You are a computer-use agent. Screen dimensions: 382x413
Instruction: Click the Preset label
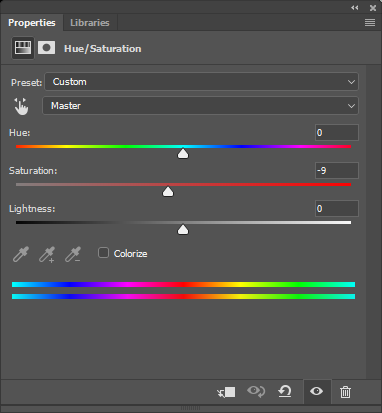26,82
